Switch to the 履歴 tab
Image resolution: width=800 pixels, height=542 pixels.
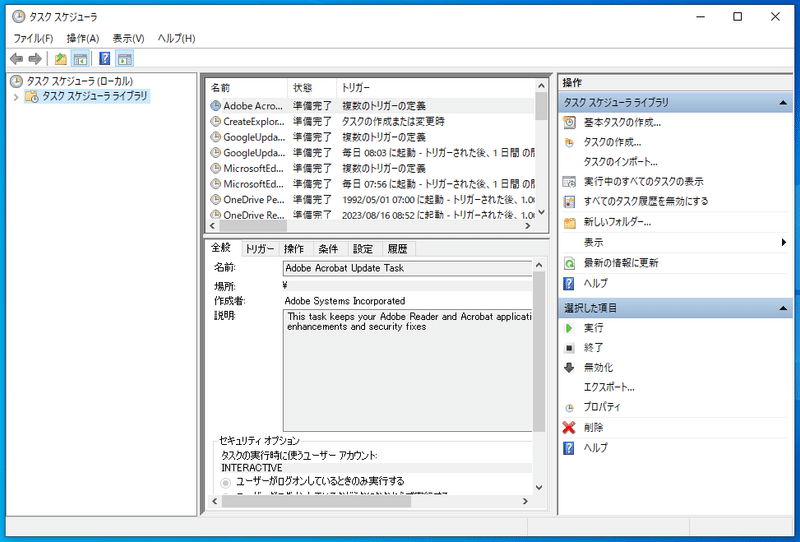pyautogui.click(x=397, y=249)
